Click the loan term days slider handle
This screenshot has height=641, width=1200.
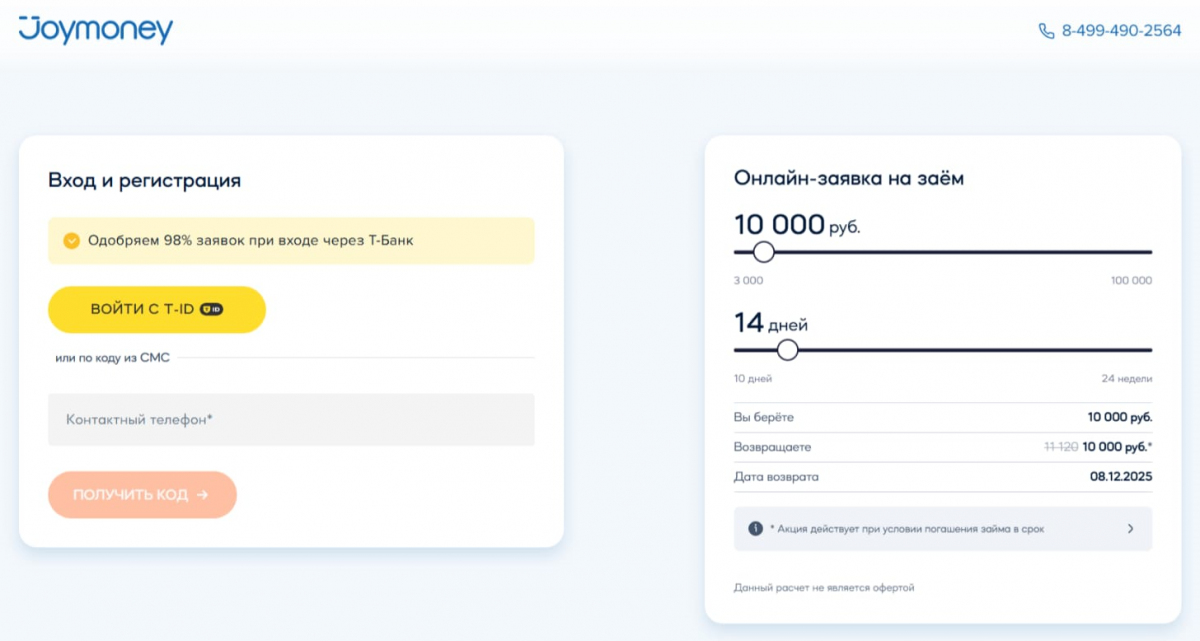pyautogui.click(x=788, y=350)
